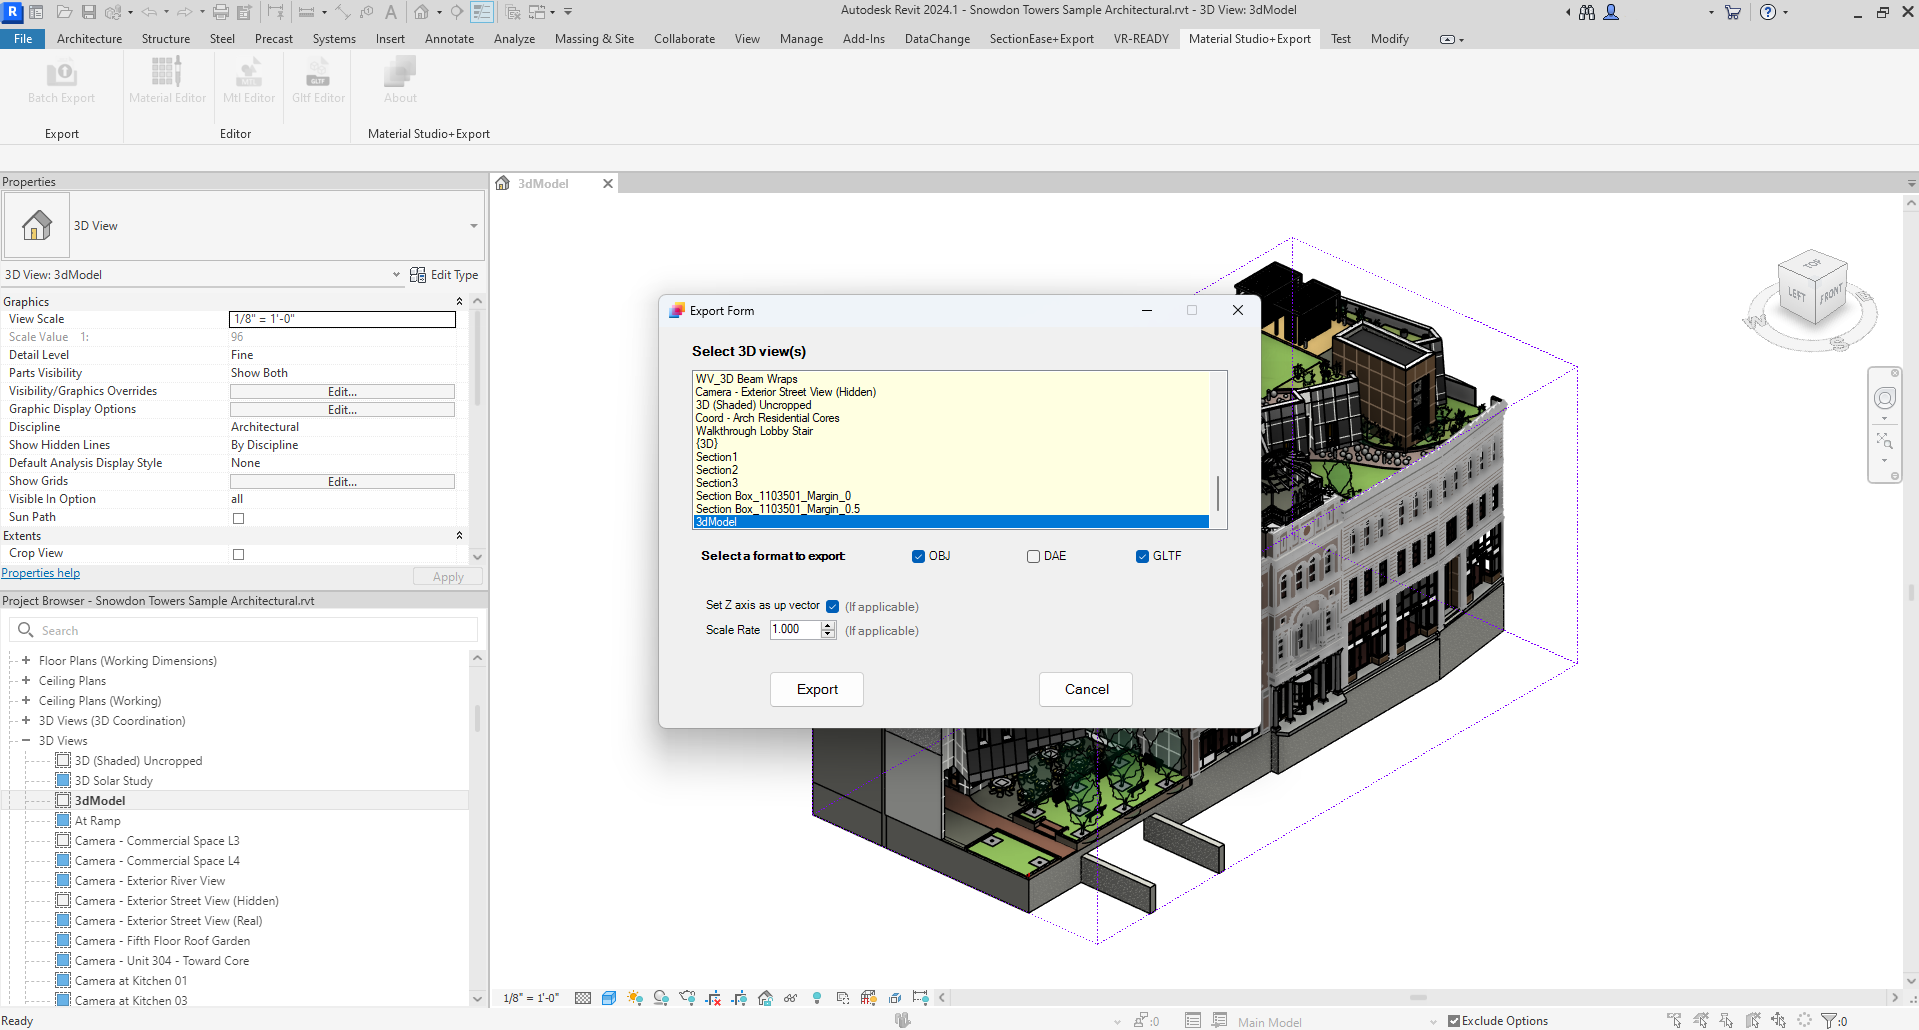Image resolution: width=1919 pixels, height=1030 pixels.
Task: Click the Default 3D View house icon
Action: click(422, 12)
